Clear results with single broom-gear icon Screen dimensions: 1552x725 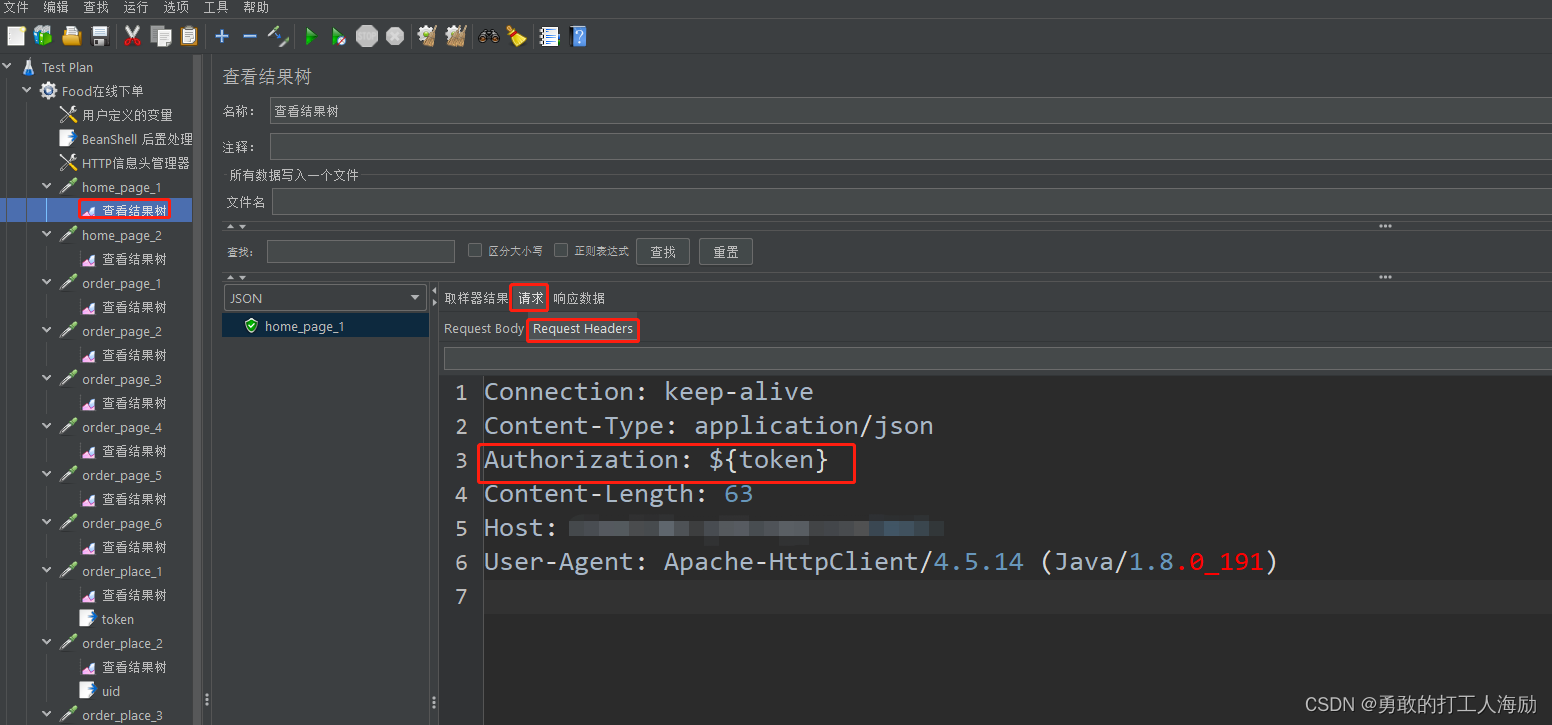click(x=427, y=36)
